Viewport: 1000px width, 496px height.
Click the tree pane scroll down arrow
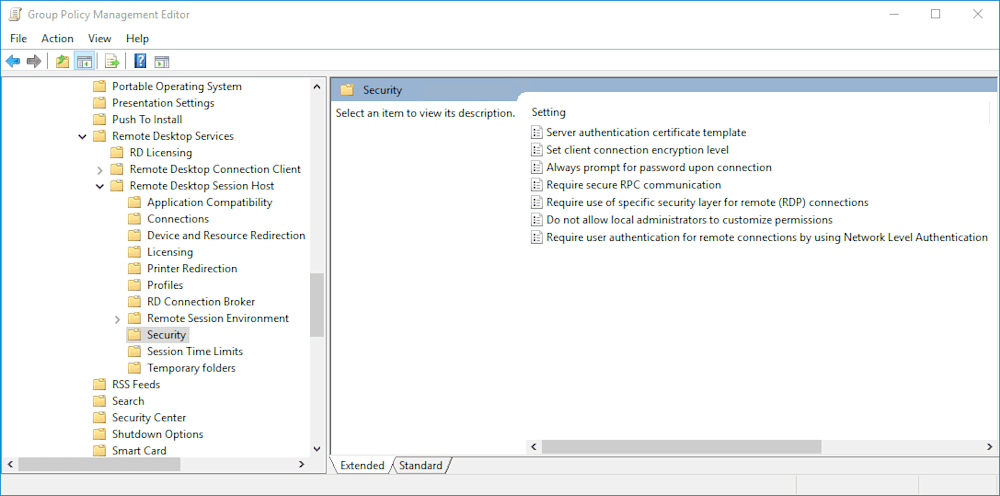(x=317, y=450)
